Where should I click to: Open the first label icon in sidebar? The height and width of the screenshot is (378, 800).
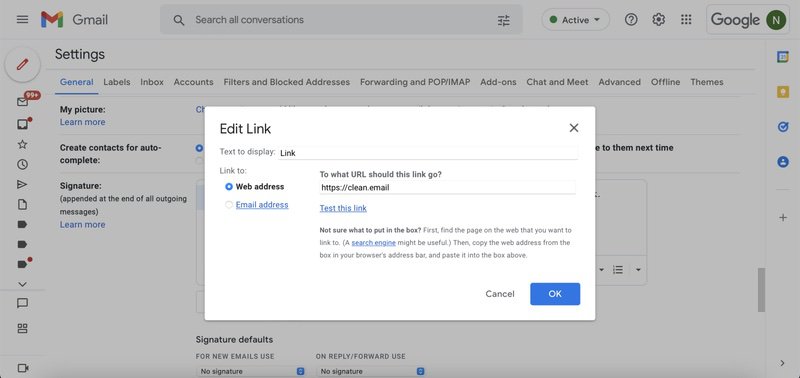22,224
